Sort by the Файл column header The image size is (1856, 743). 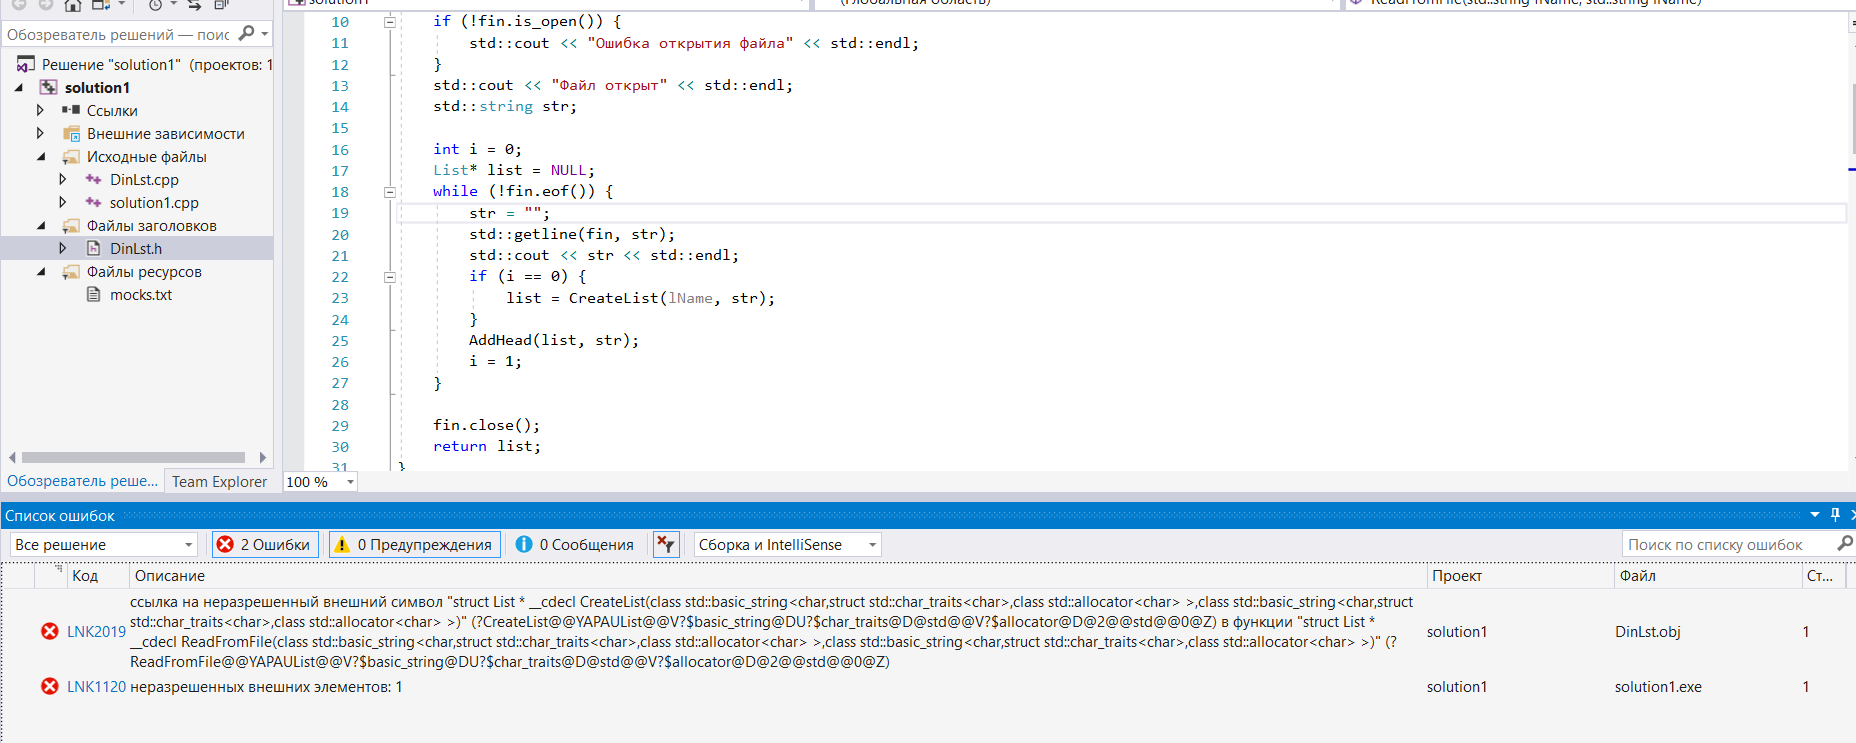coord(1707,575)
